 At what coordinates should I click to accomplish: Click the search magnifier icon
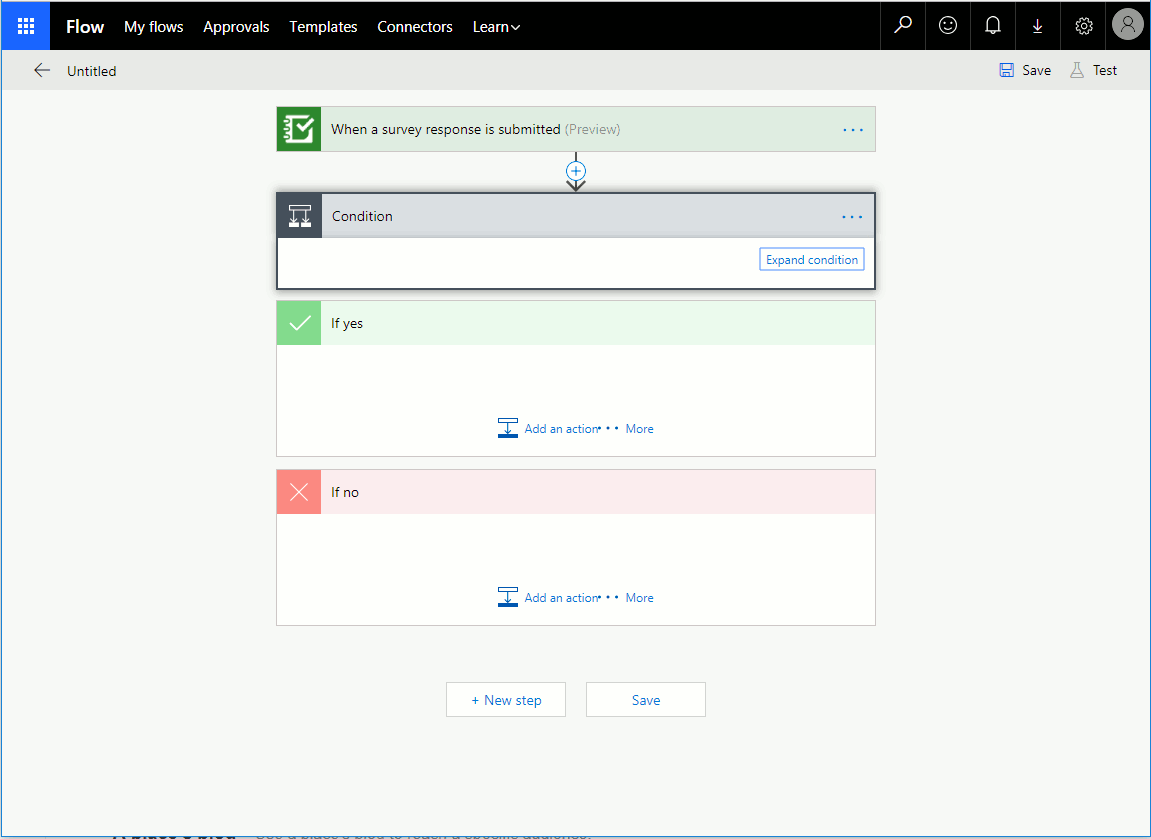[x=903, y=26]
